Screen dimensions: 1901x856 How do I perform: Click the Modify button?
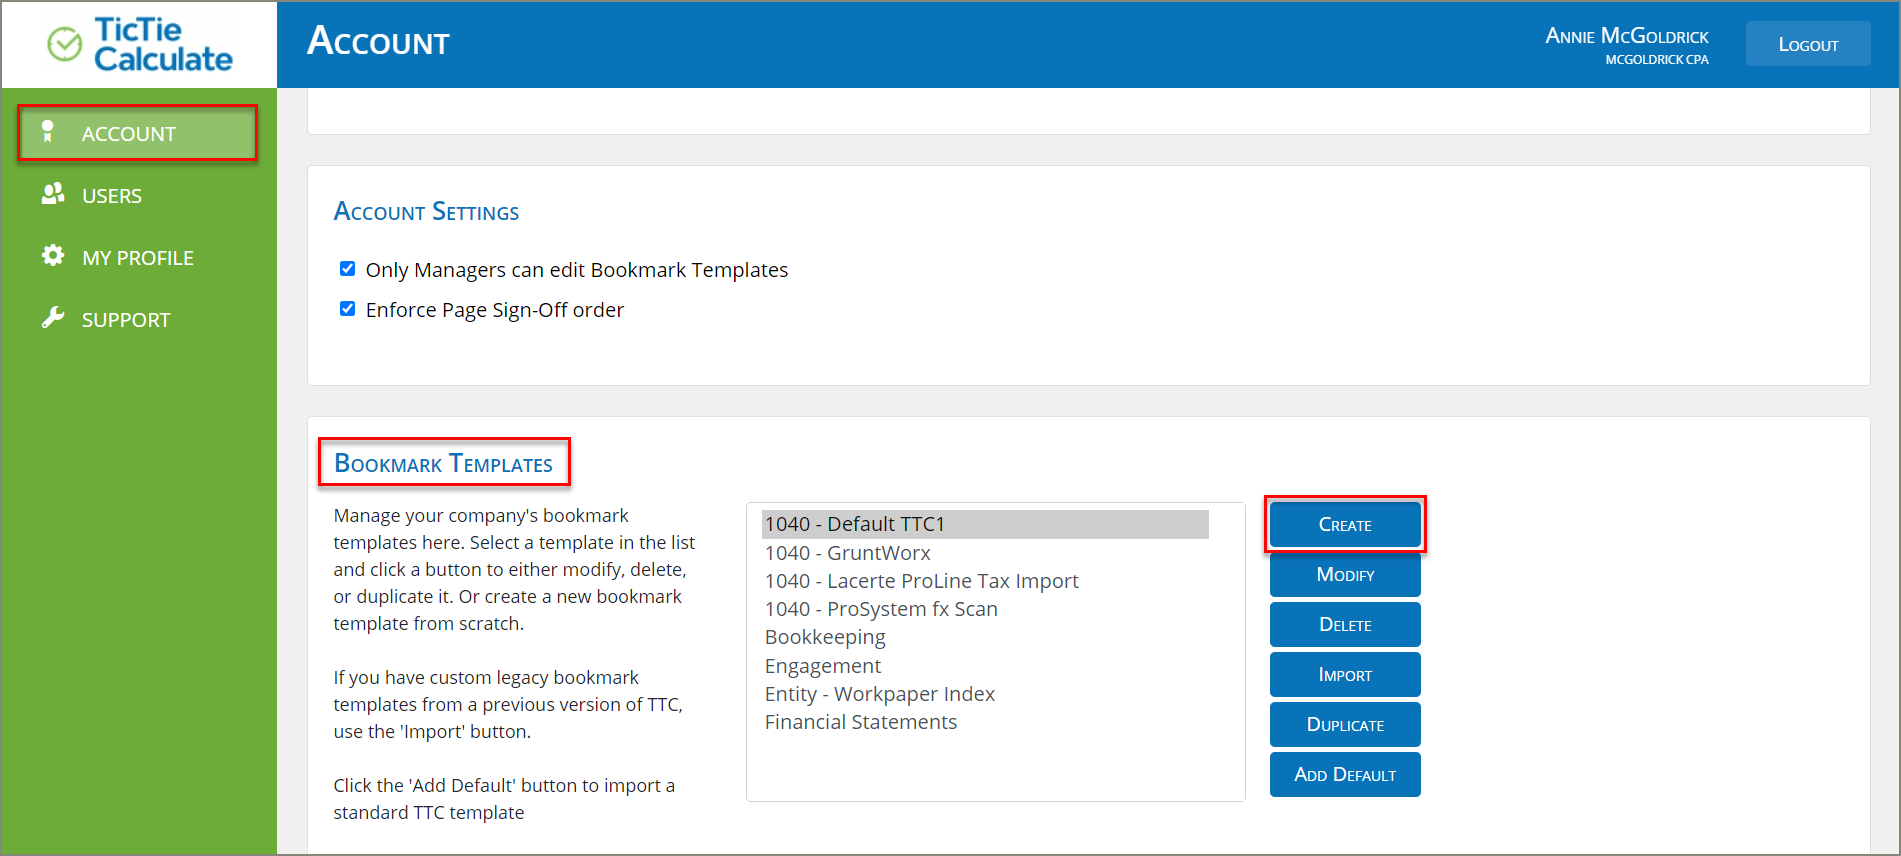click(x=1344, y=575)
